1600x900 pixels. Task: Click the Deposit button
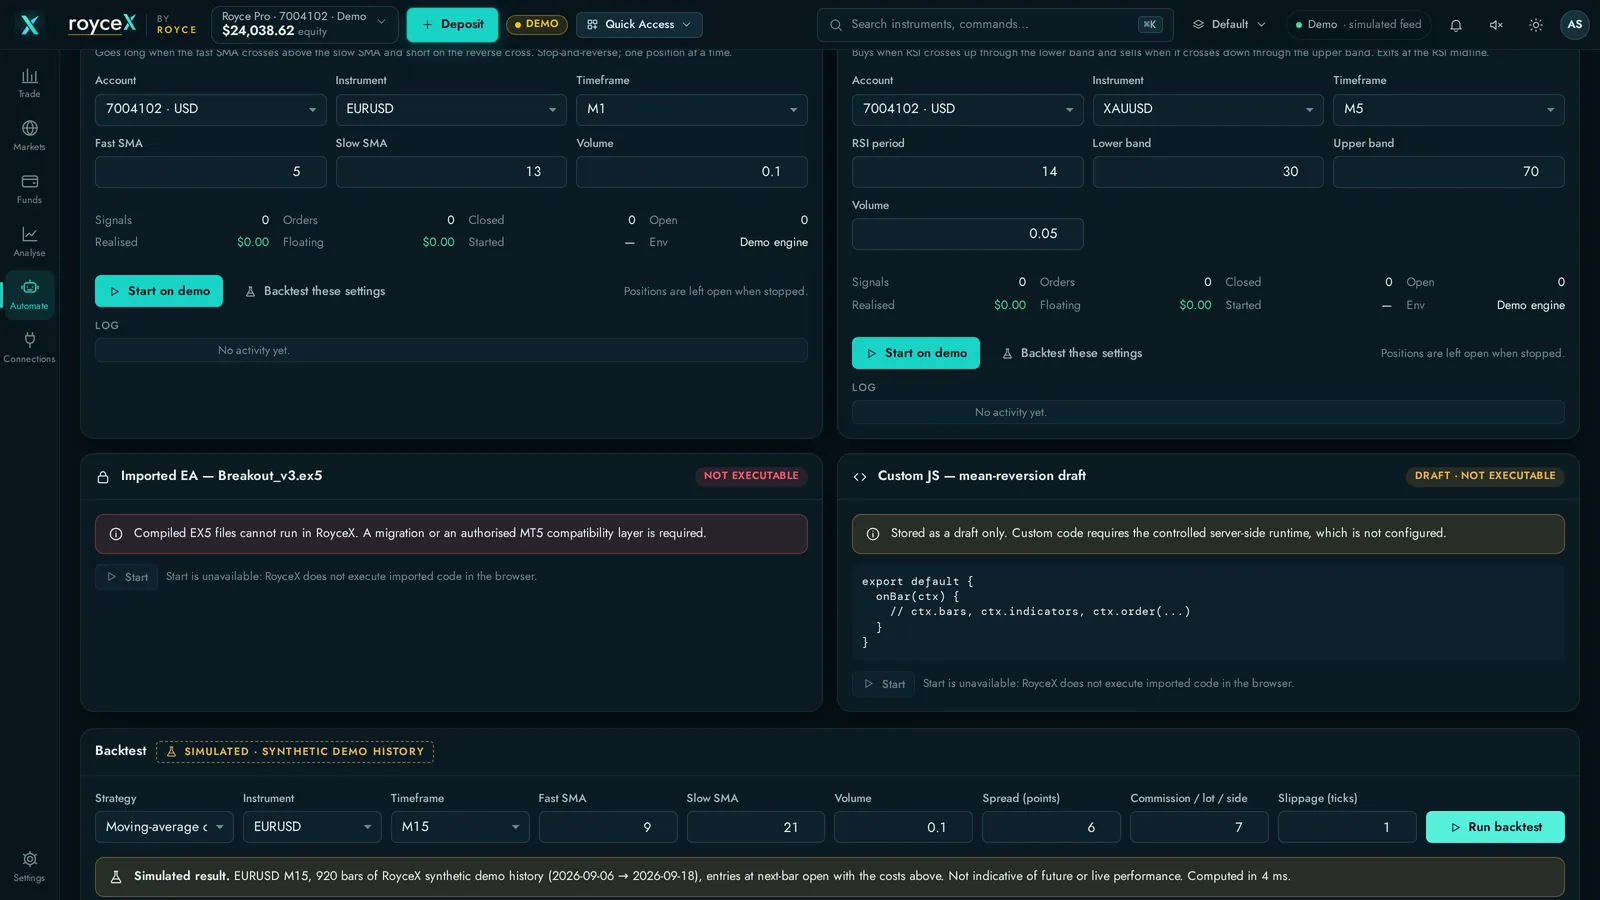pos(452,25)
